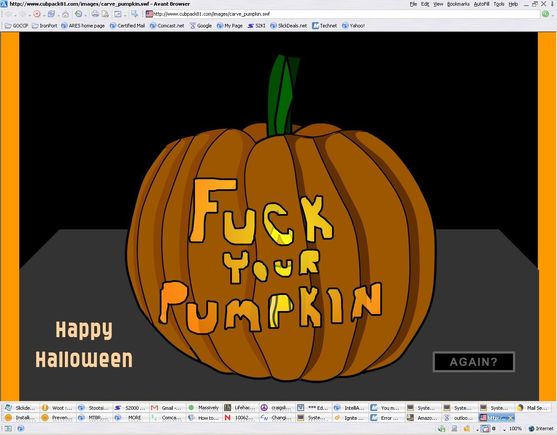Switch to the How to... tab
Viewport: 557px width, 435px height.
pos(204,418)
